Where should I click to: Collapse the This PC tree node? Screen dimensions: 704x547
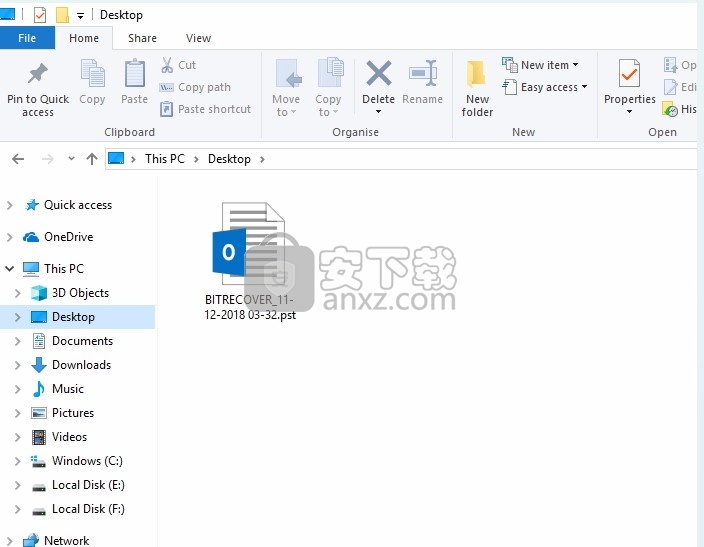click(x=9, y=269)
